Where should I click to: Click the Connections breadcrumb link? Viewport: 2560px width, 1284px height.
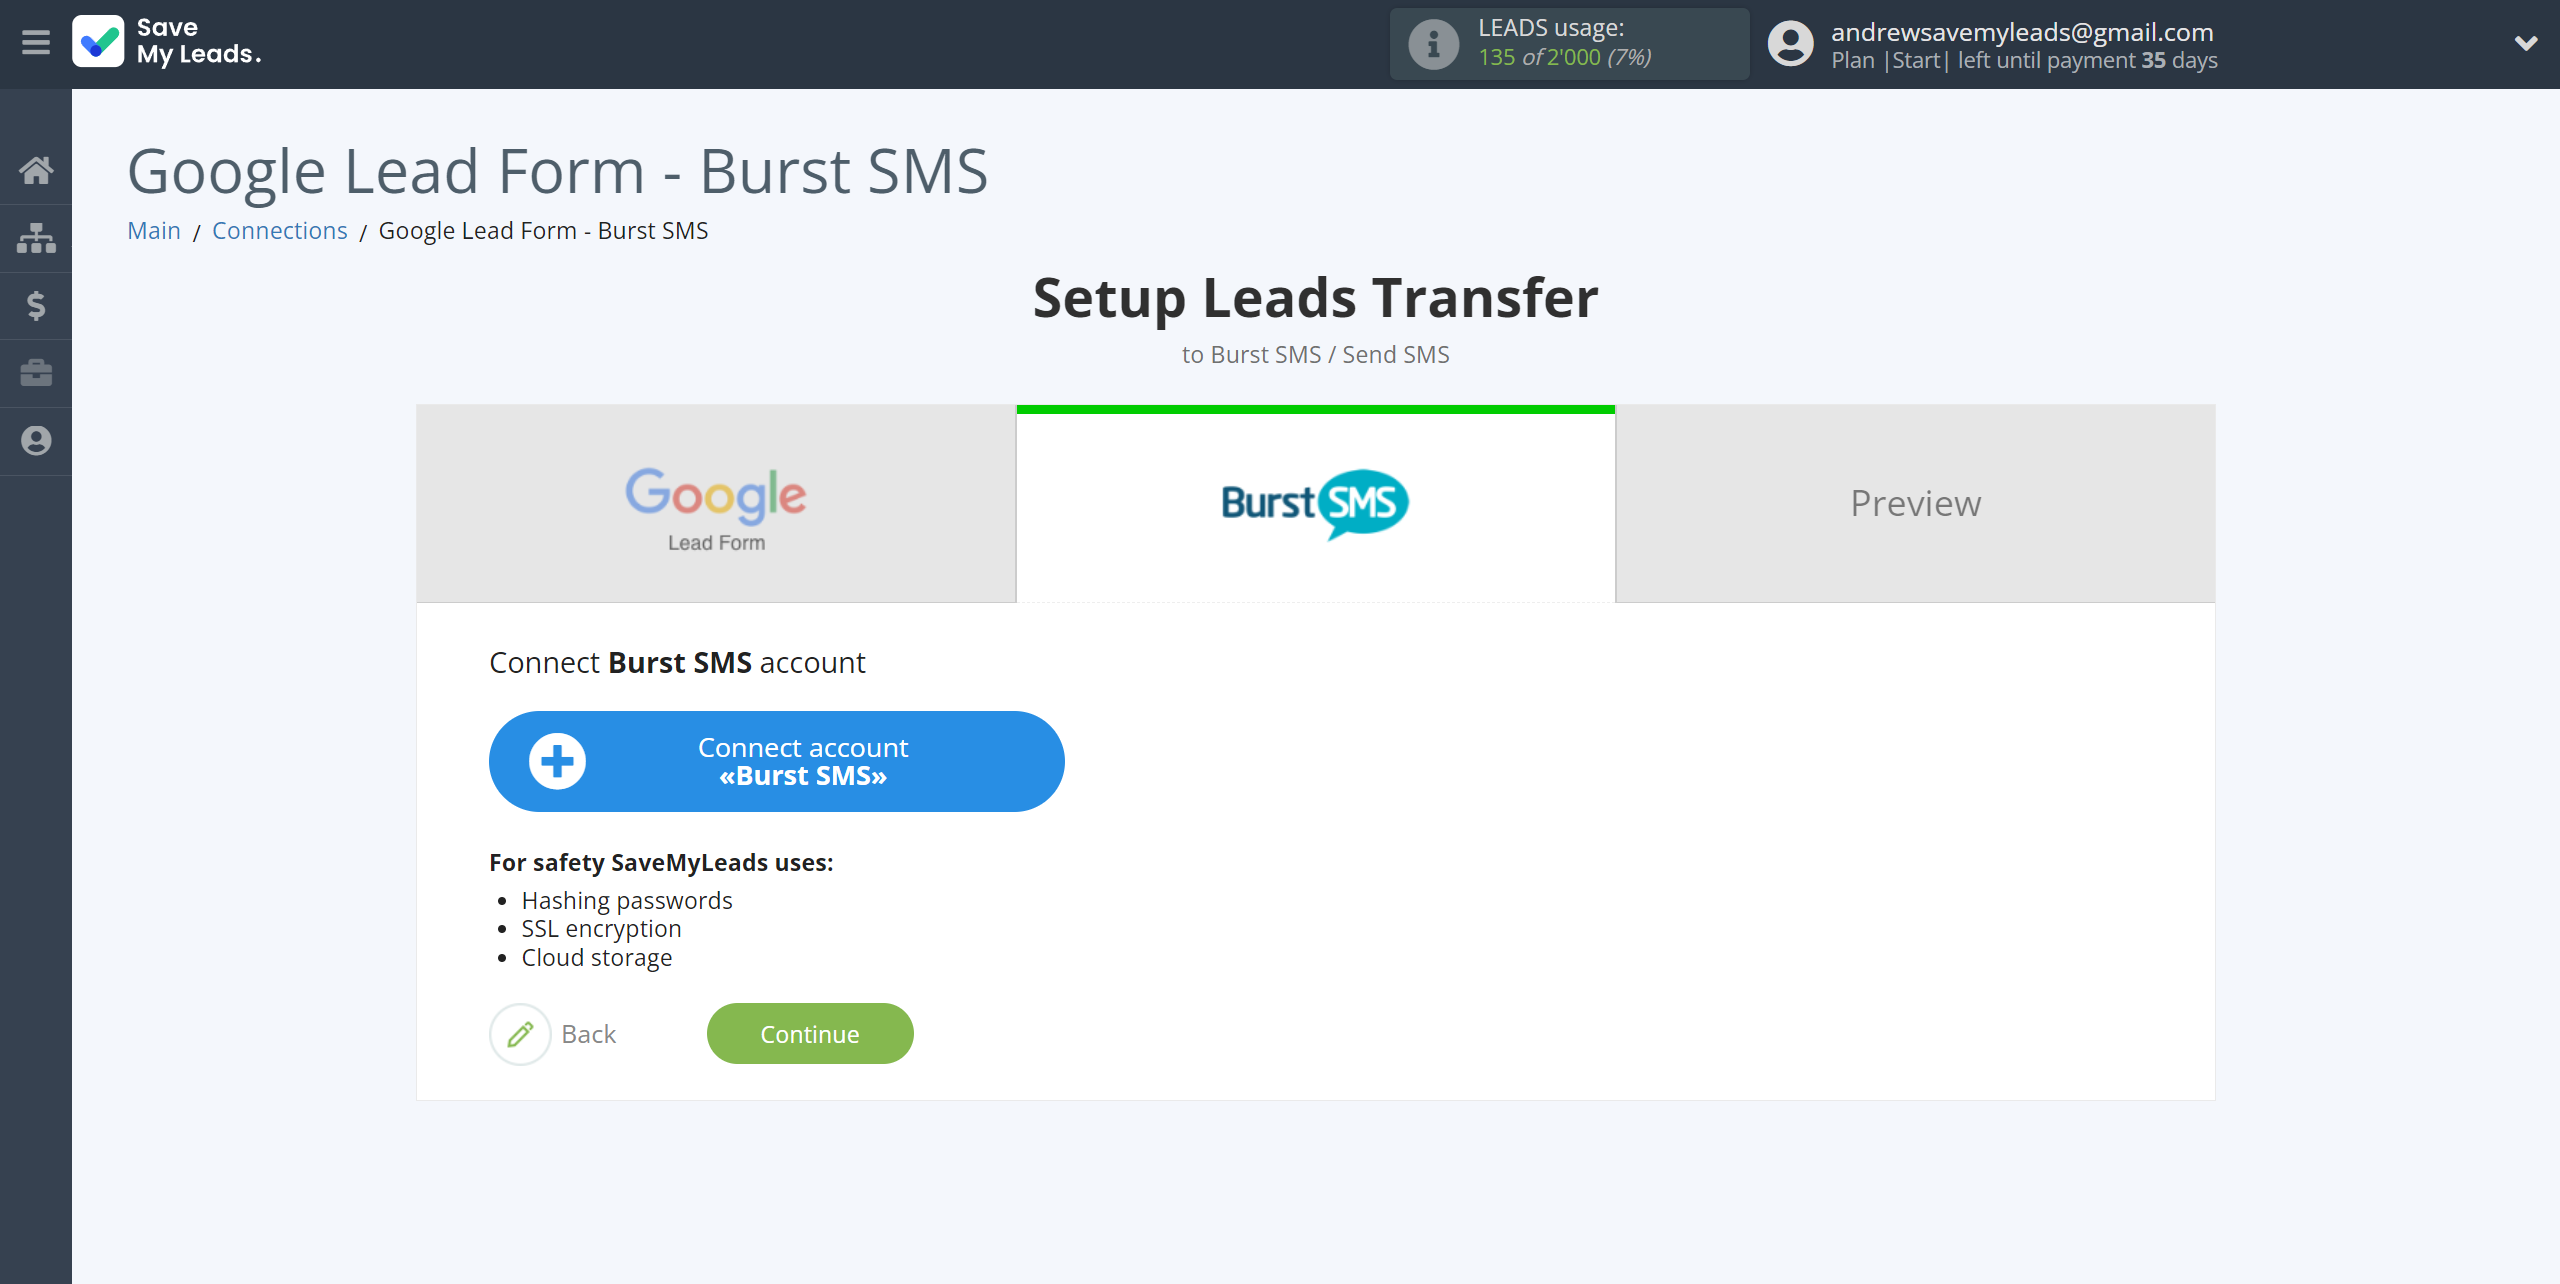point(280,229)
